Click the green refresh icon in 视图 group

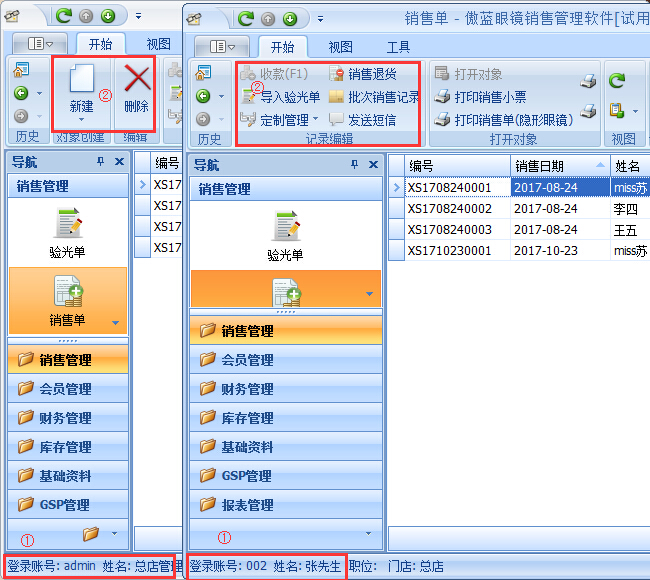tap(617, 80)
